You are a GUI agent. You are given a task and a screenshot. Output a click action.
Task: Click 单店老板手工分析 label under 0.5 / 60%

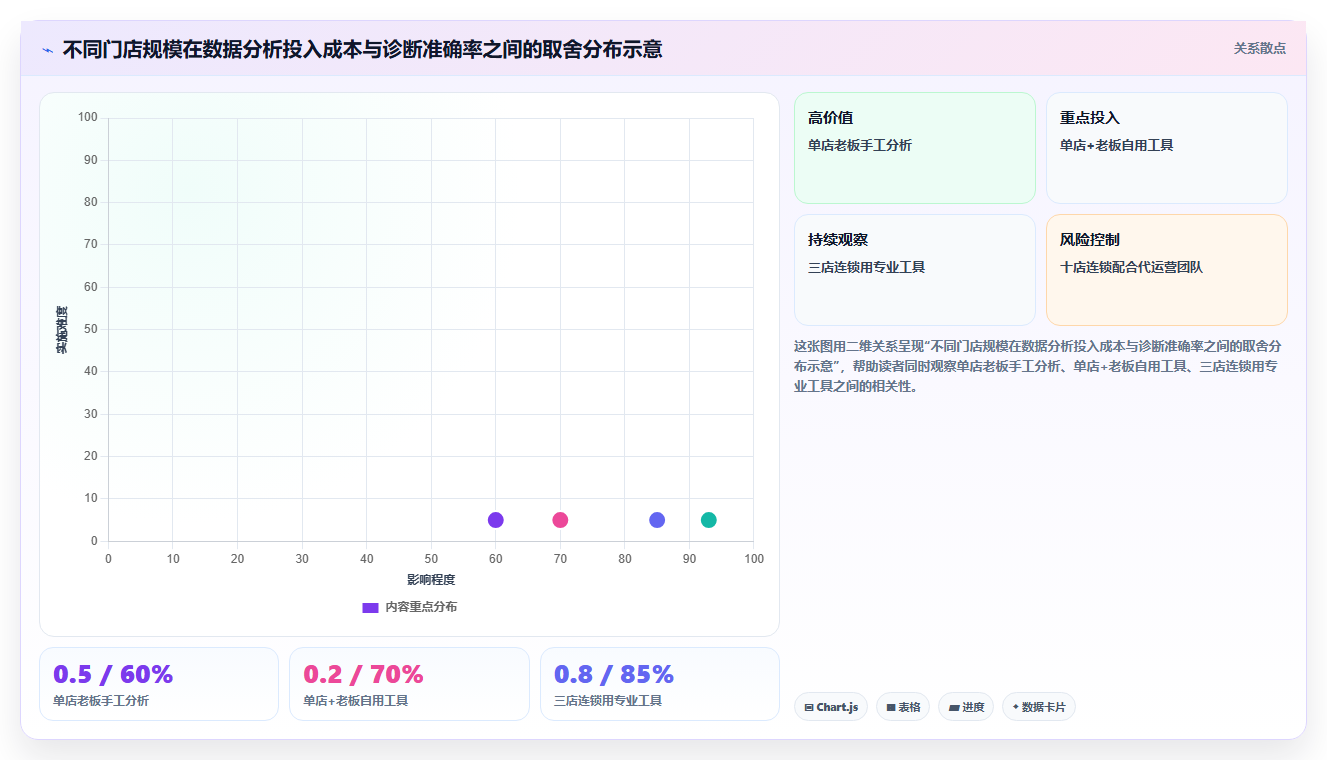(101, 701)
